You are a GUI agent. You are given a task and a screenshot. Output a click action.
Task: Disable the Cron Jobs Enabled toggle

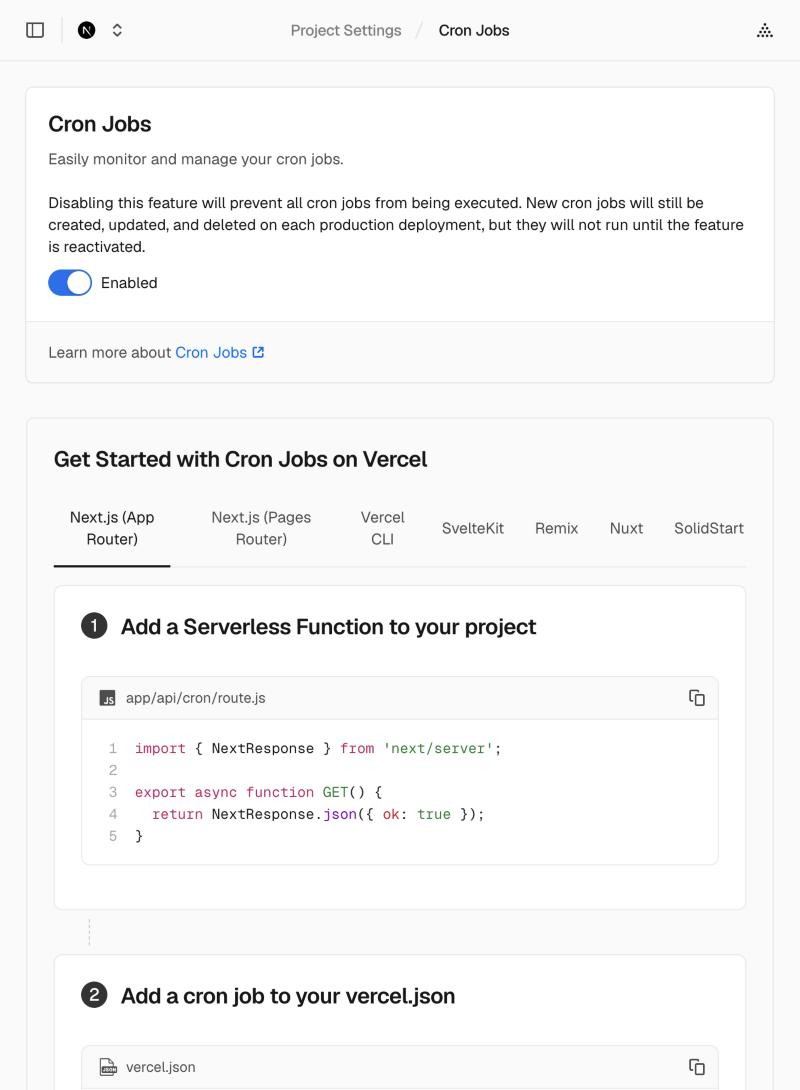70,283
